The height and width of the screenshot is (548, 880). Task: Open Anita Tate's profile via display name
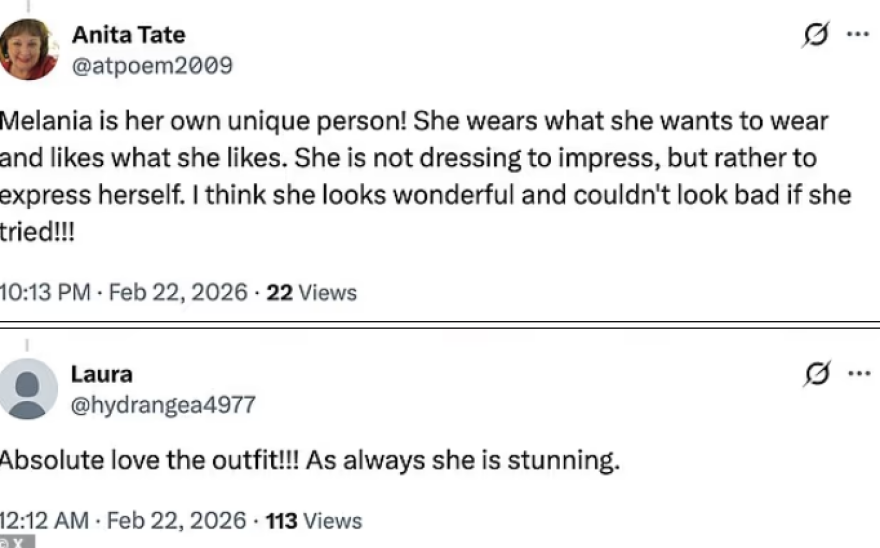[x=128, y=35]
